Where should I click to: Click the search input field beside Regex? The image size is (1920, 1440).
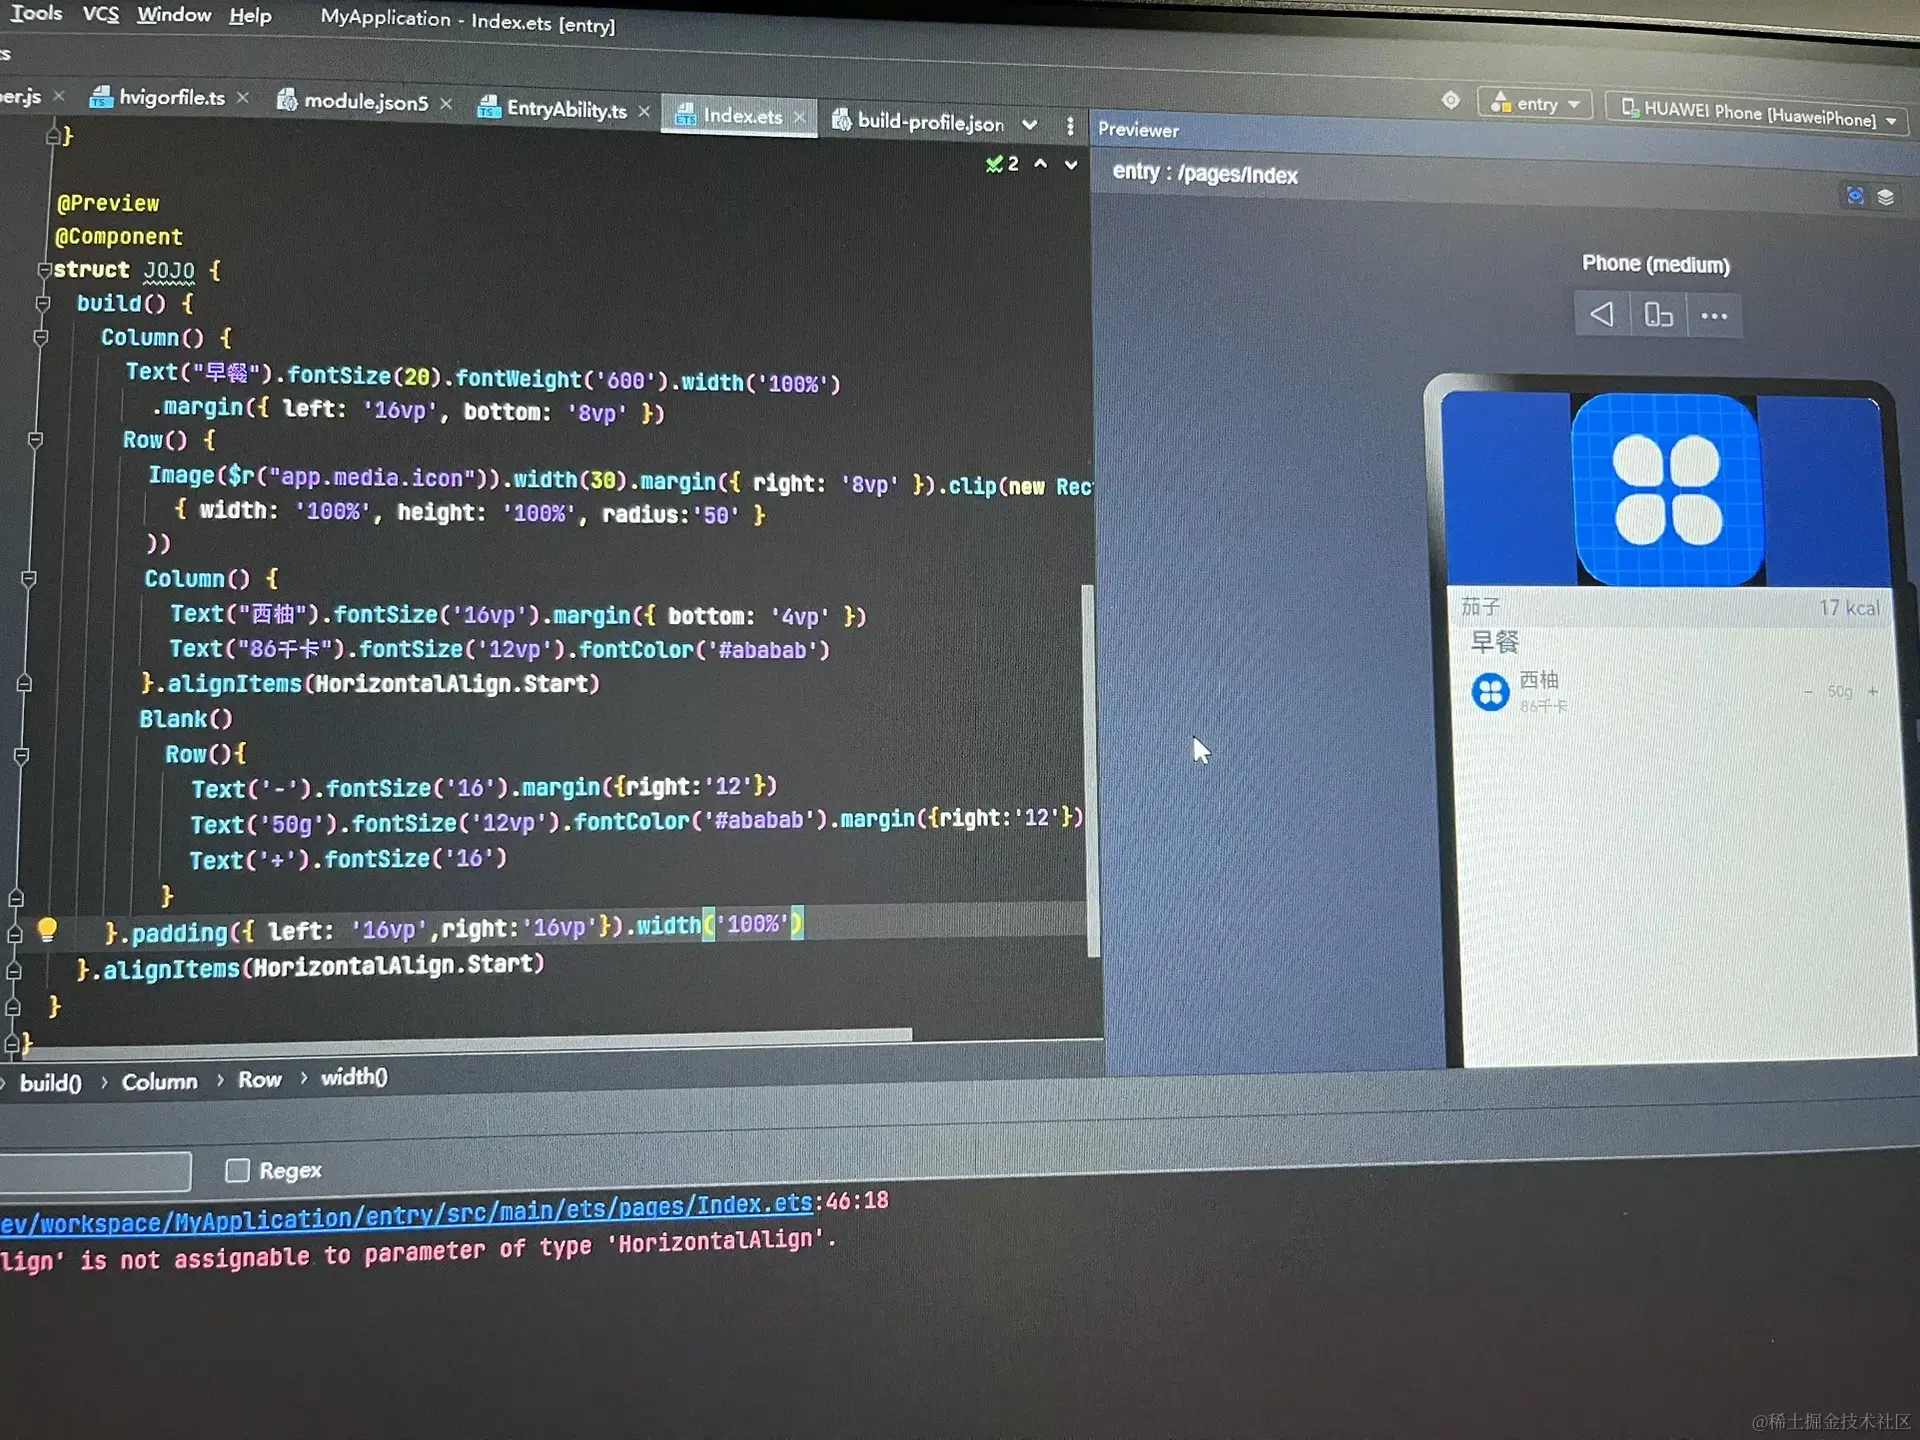pos(95,1172)
